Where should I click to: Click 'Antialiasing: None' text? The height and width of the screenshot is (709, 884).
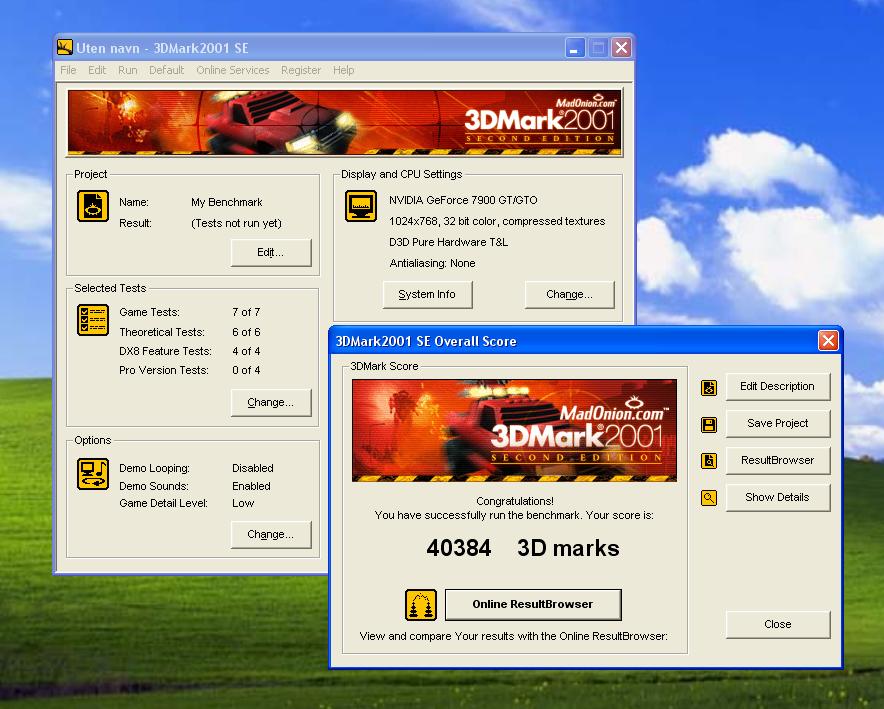coord(432,263)
